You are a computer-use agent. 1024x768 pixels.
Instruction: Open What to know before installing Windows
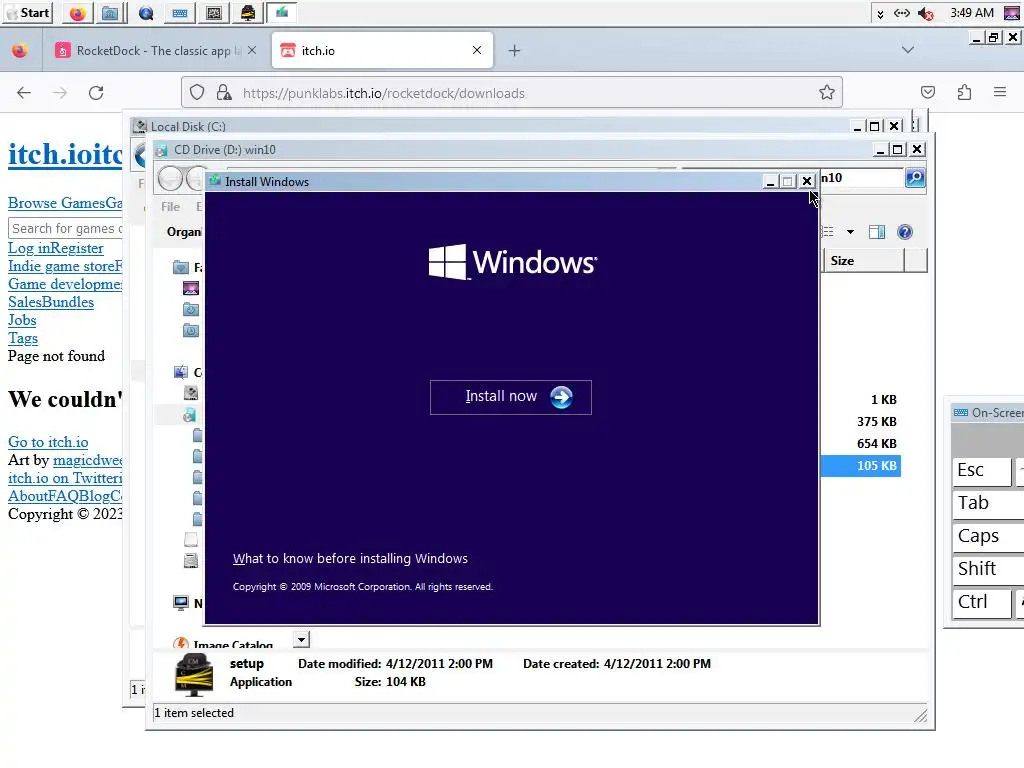(x=350, y=558)
